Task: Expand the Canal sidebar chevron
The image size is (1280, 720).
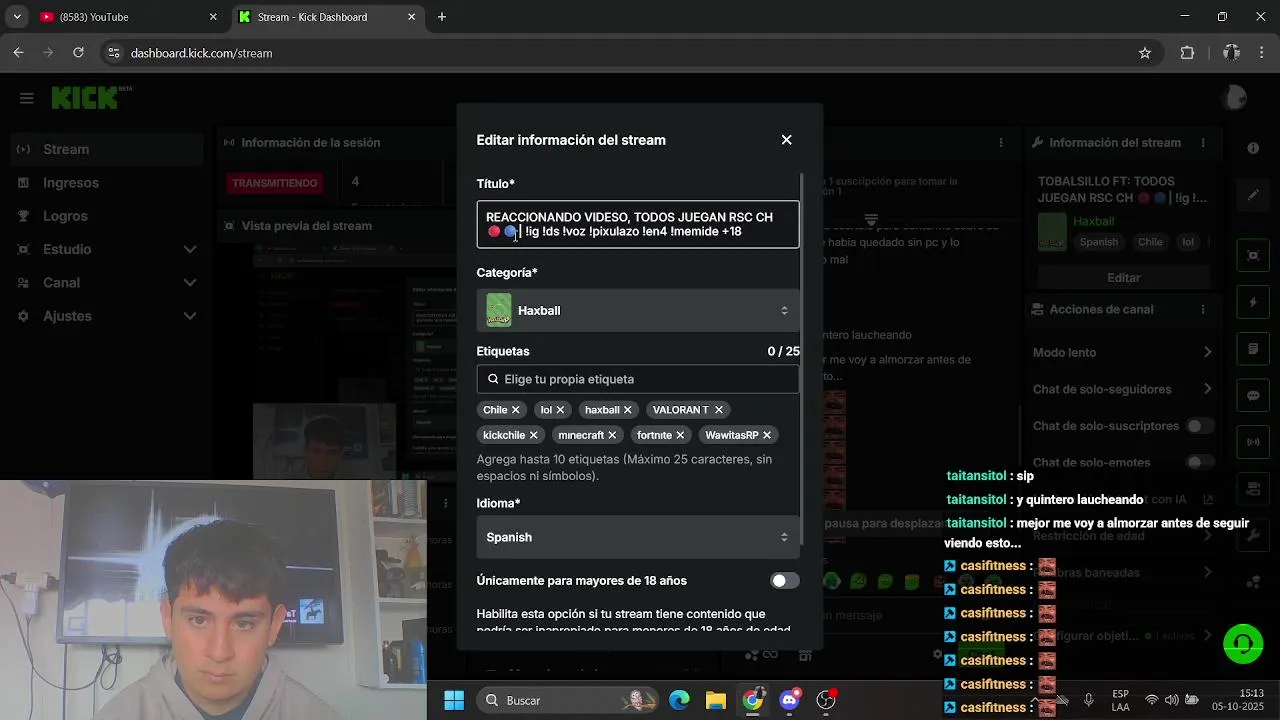Action: (x=190, y=283)
